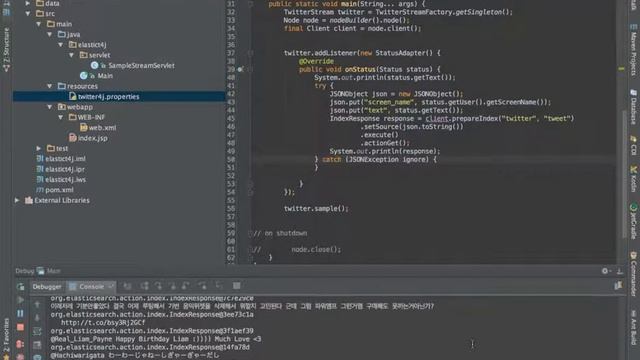640x360 pixels.
Task: Toggle soft-wrap icon in console gutter
Action: (x=37, y=331)
